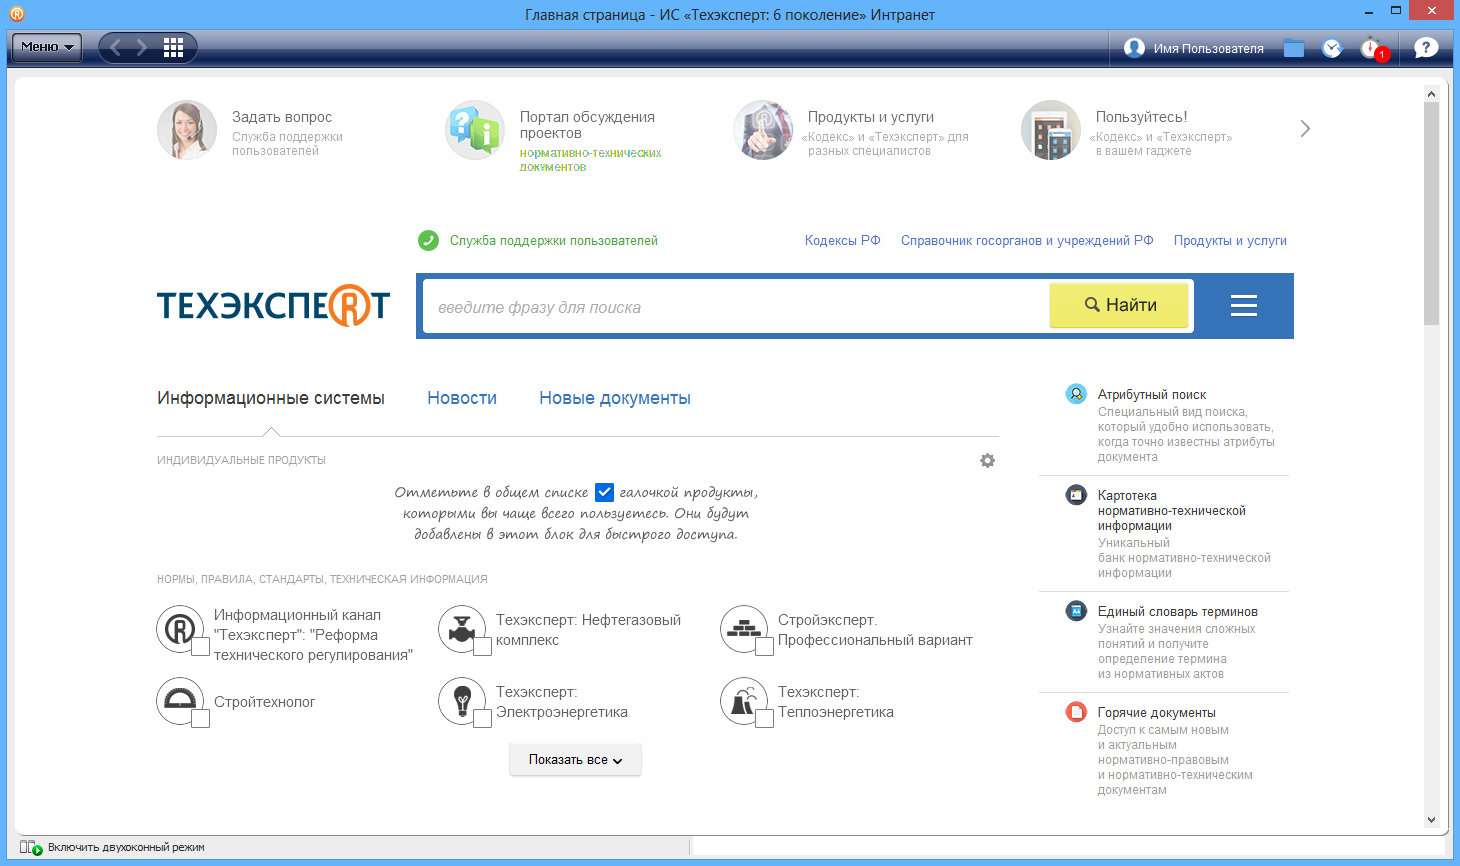1460x866 pixels.
Task: Click the scrollbar up arrow
Action: [x=1431, y=94]
